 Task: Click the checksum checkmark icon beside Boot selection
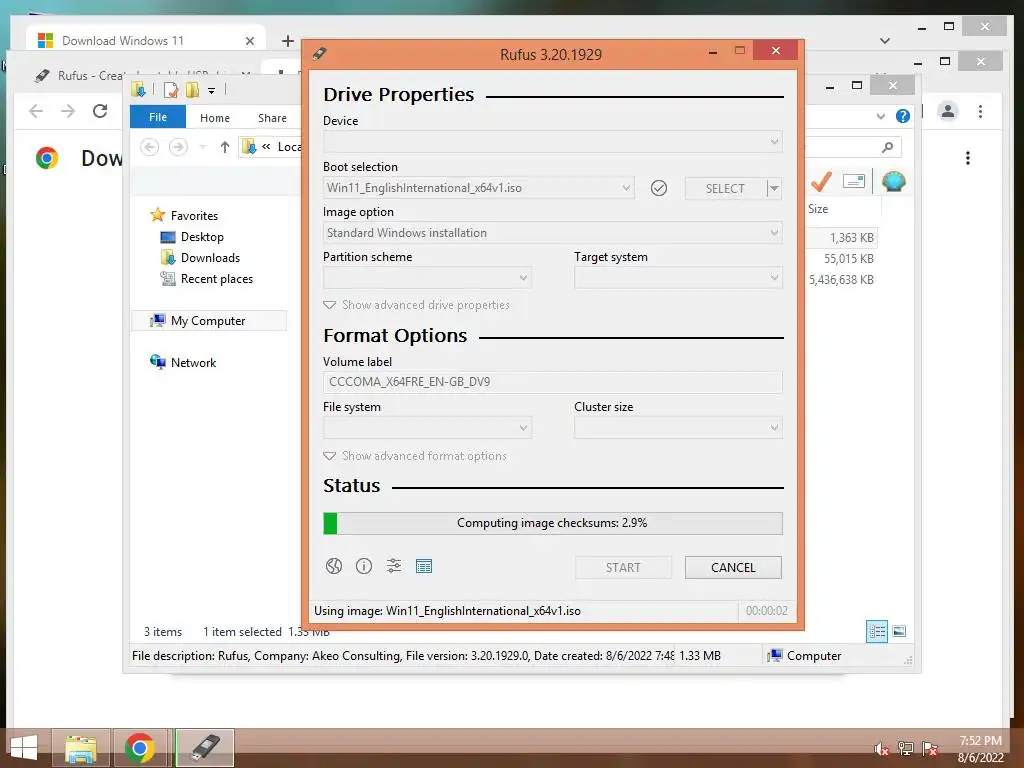tap(659, 188)
